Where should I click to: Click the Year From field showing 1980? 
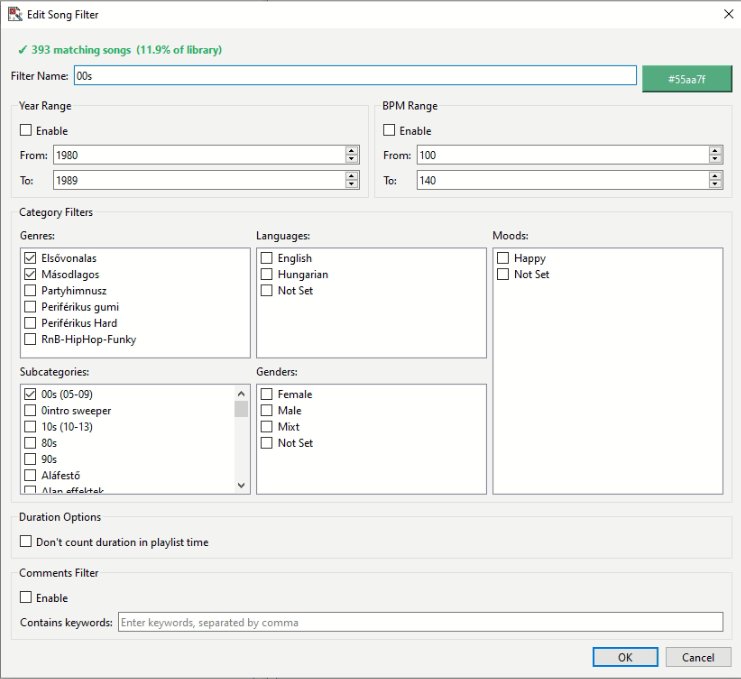click(198, 155)
